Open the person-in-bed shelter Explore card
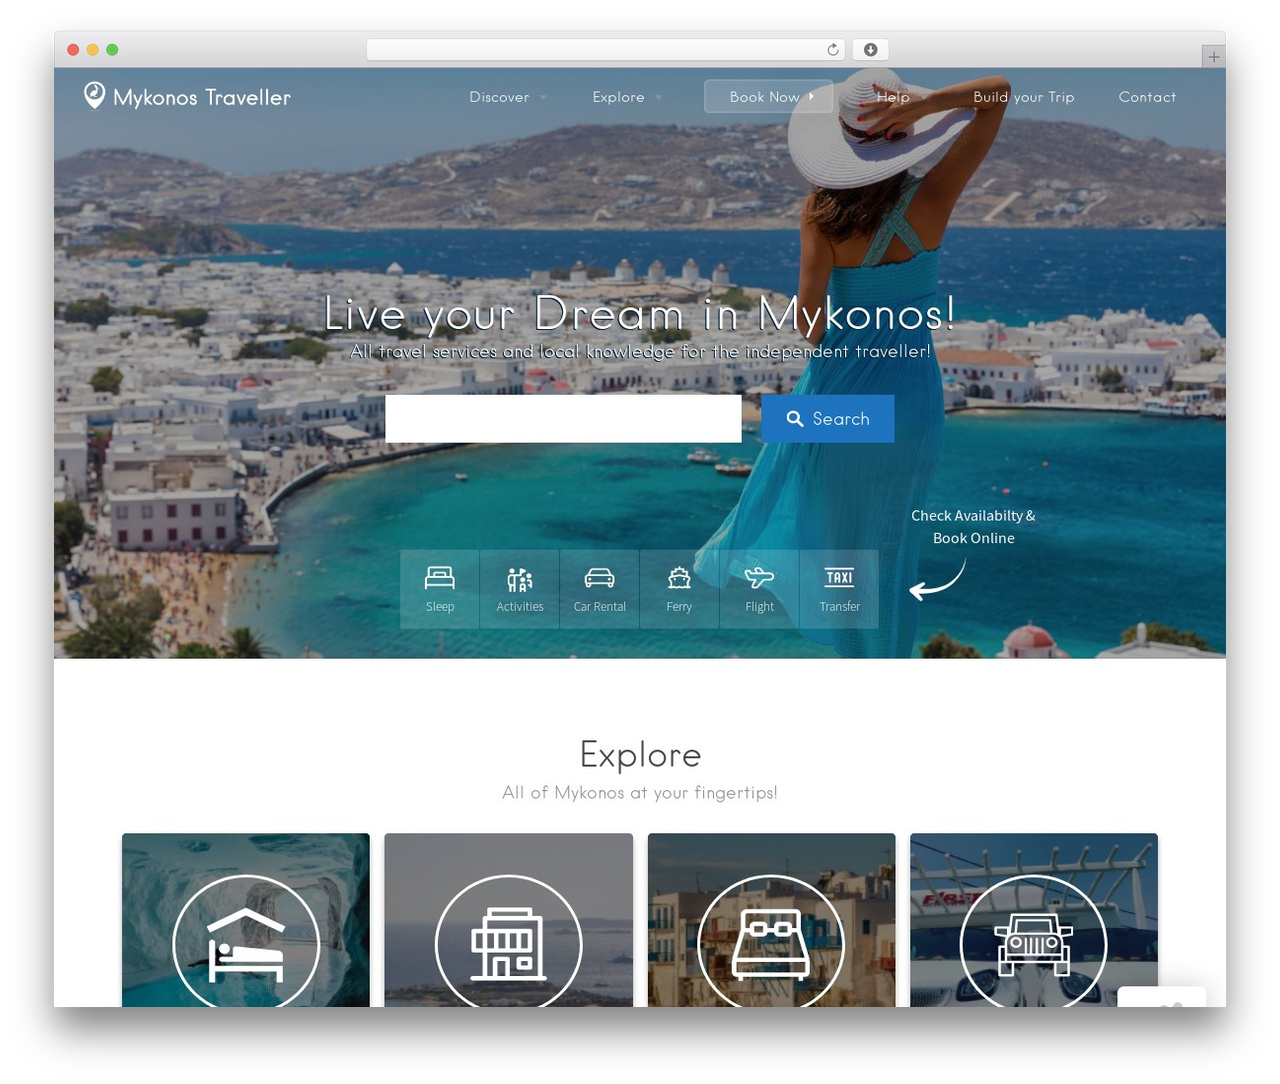 pyautogui.click(x=246, y=920)
